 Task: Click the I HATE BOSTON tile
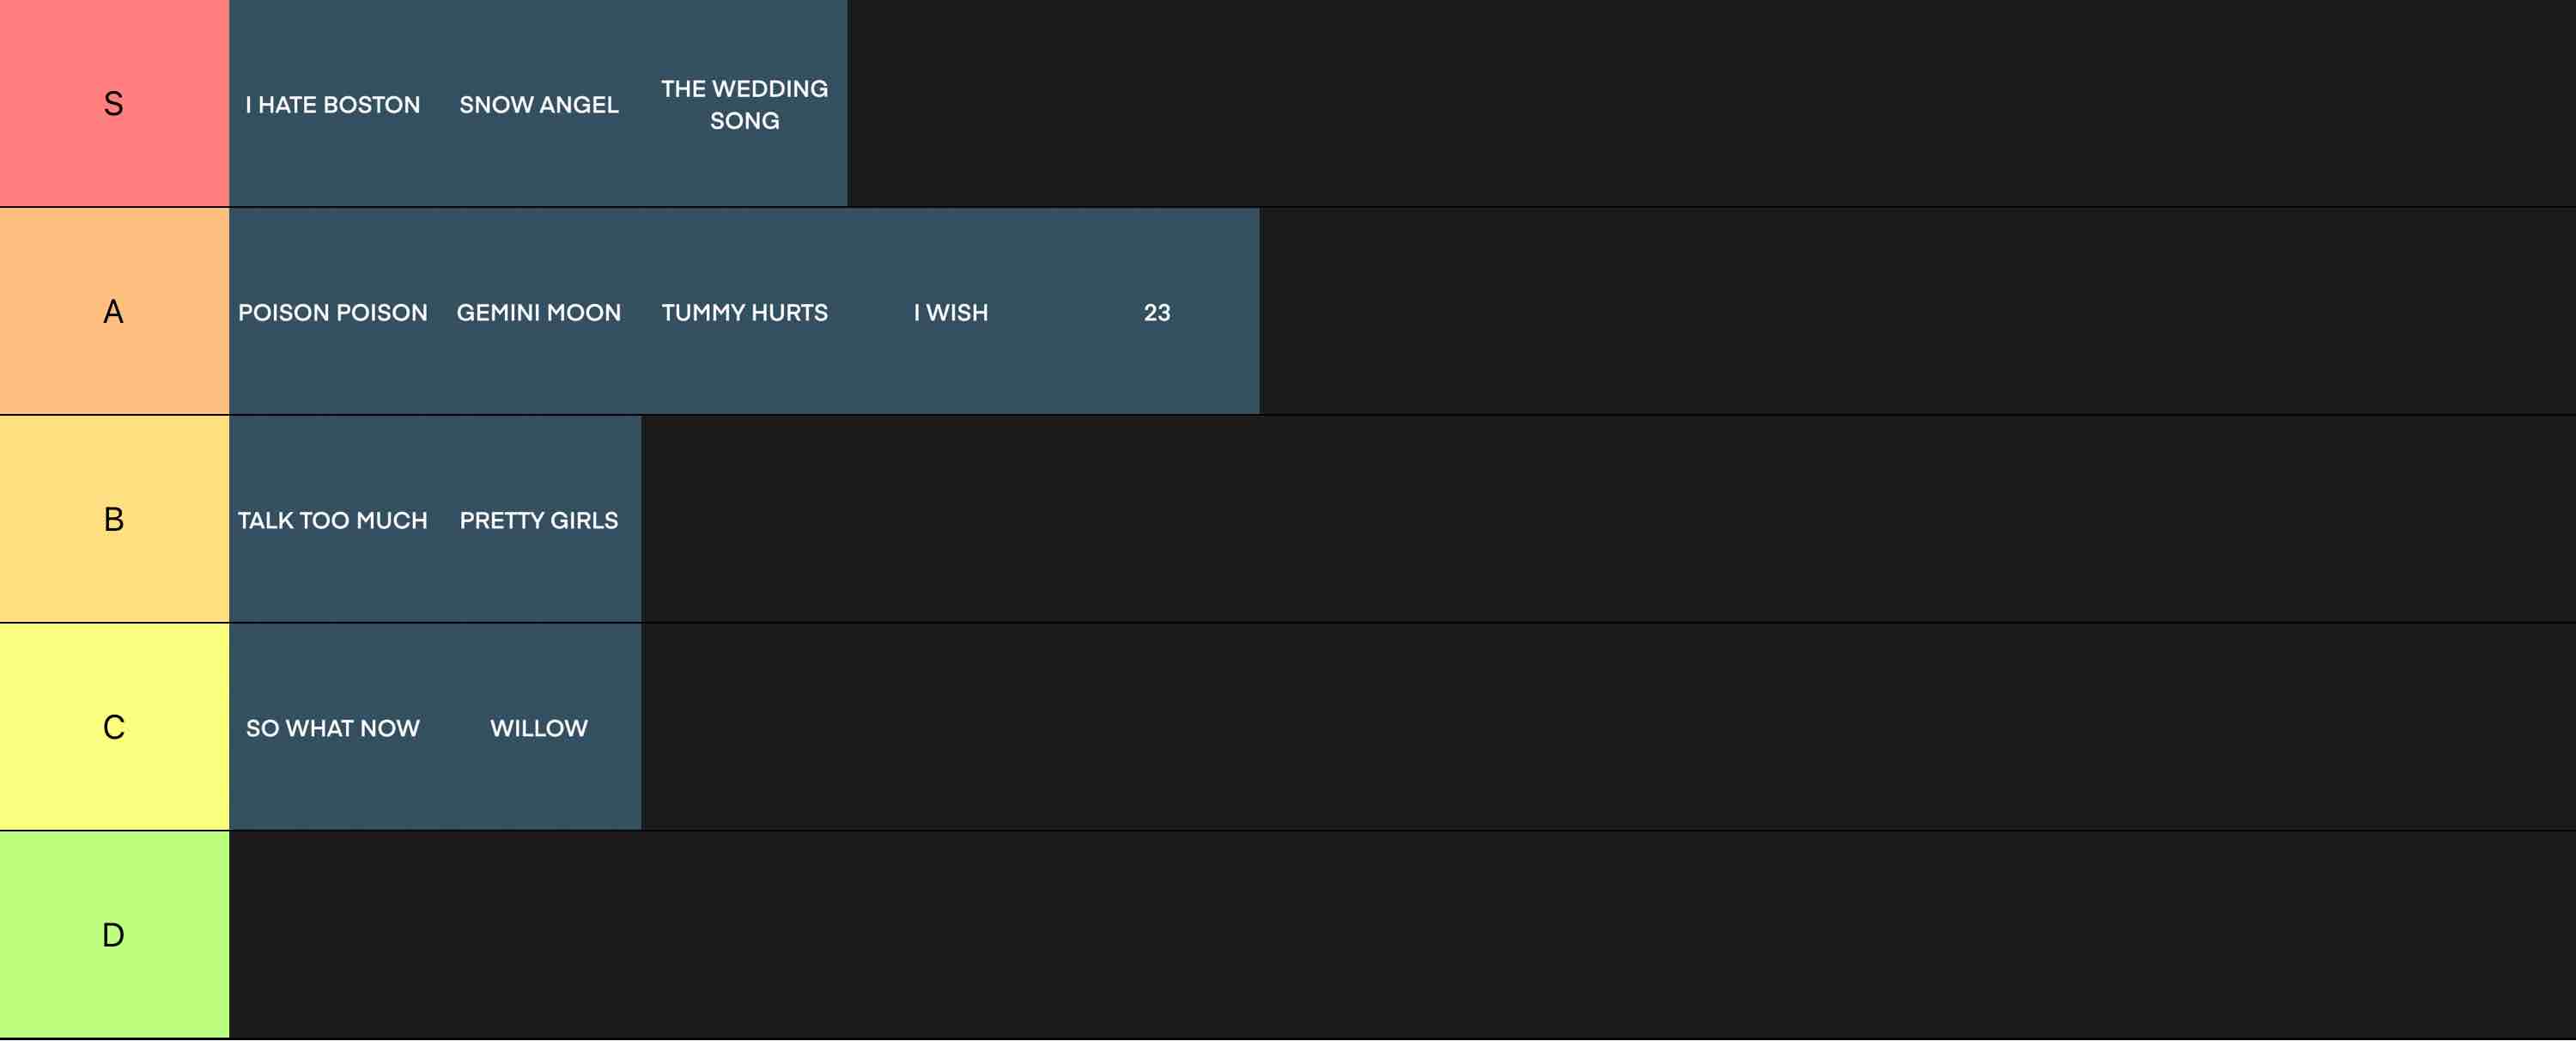coord(332,103)
